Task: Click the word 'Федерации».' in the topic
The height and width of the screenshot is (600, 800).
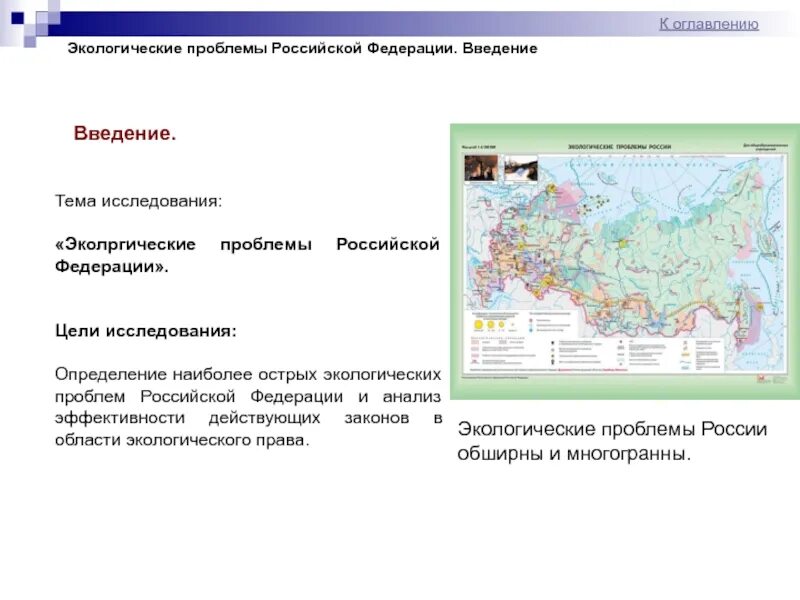Action: click(x=112, y=266)
